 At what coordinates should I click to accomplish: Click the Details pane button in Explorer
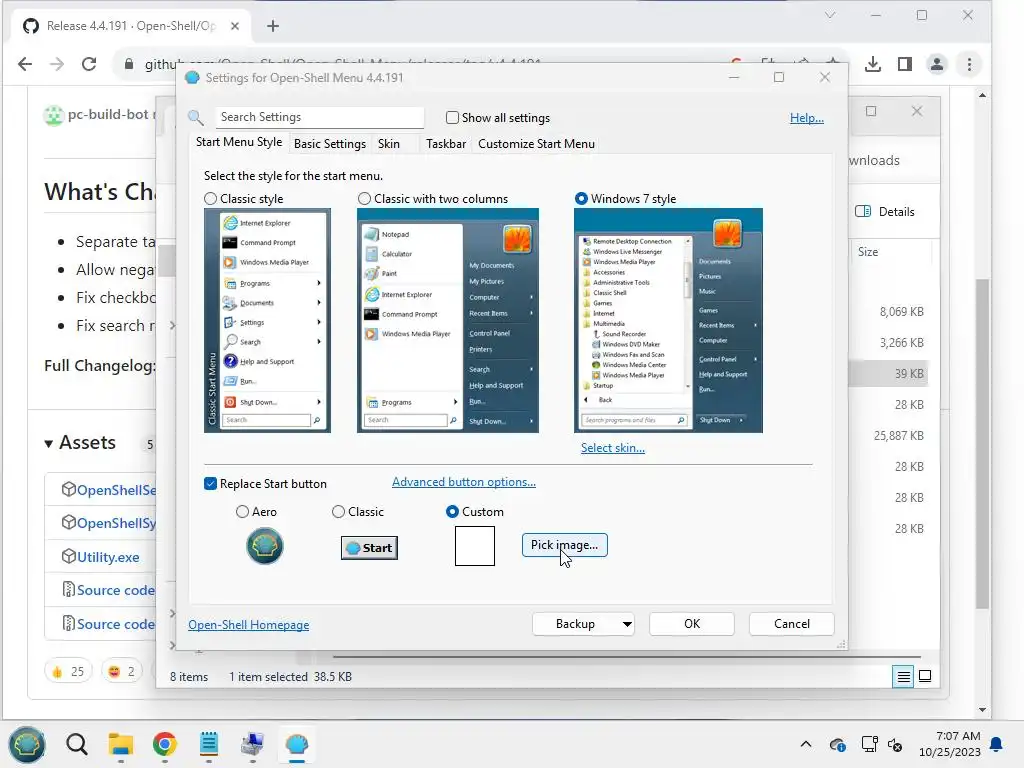coord(886,212)
